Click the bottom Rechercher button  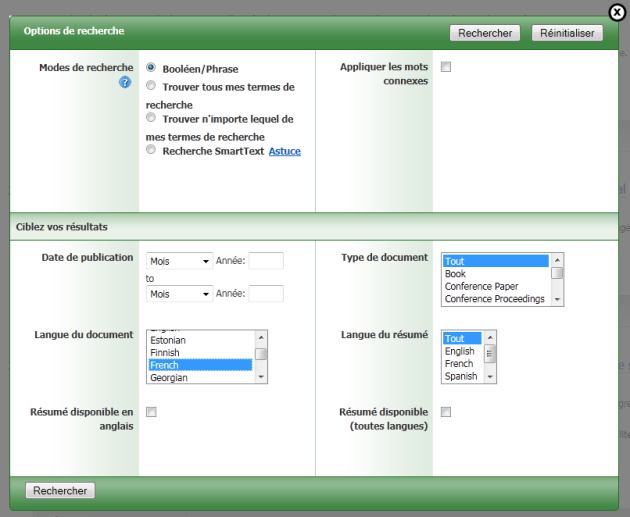pyautogui.click(x=60, y=491)
